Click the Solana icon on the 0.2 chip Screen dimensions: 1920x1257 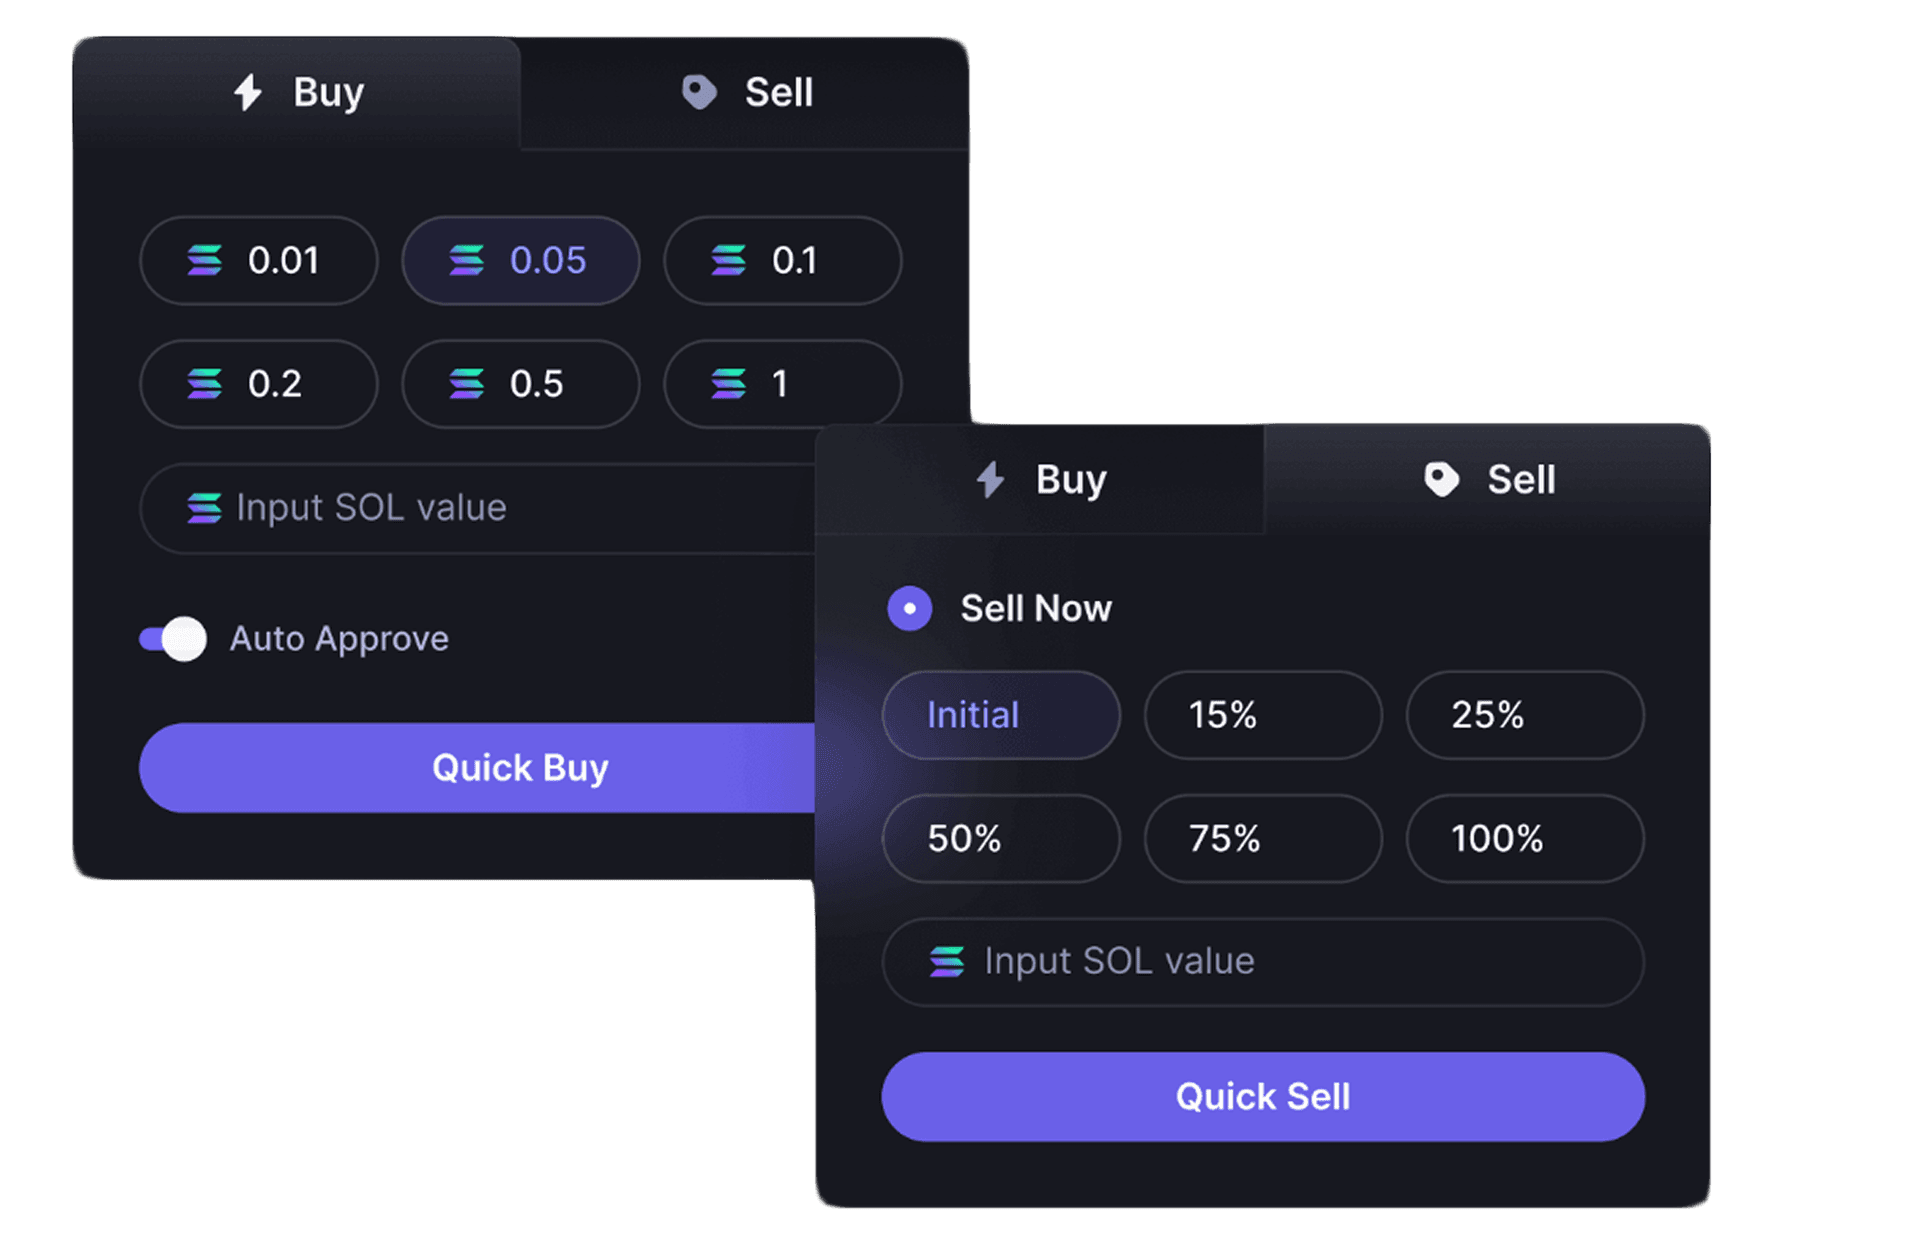(x=205, y=383)
